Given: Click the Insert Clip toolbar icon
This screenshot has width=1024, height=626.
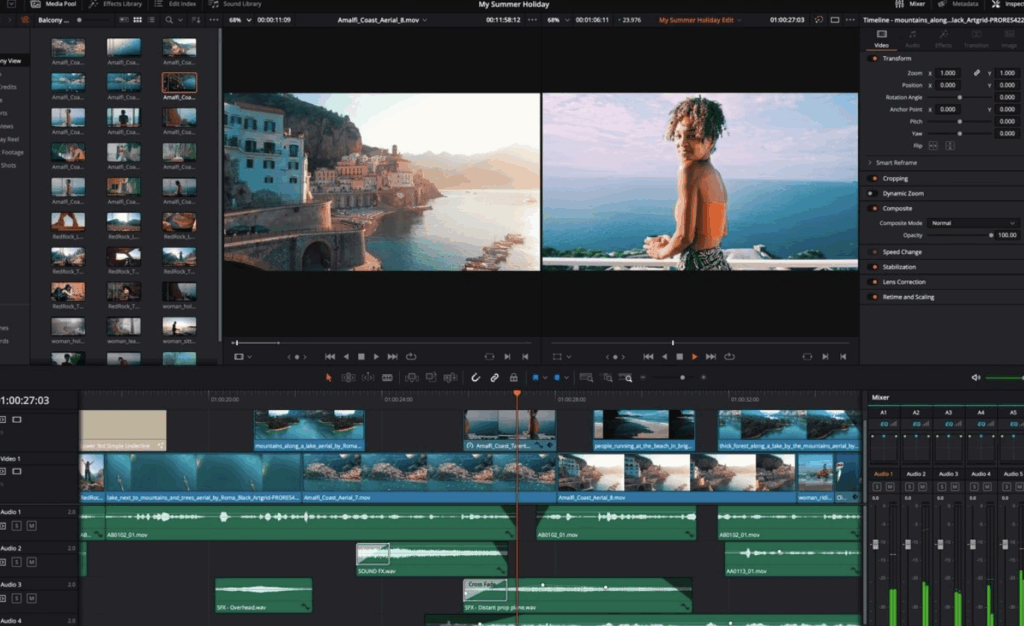Looking at the screenshot, I should pos(411,377).
